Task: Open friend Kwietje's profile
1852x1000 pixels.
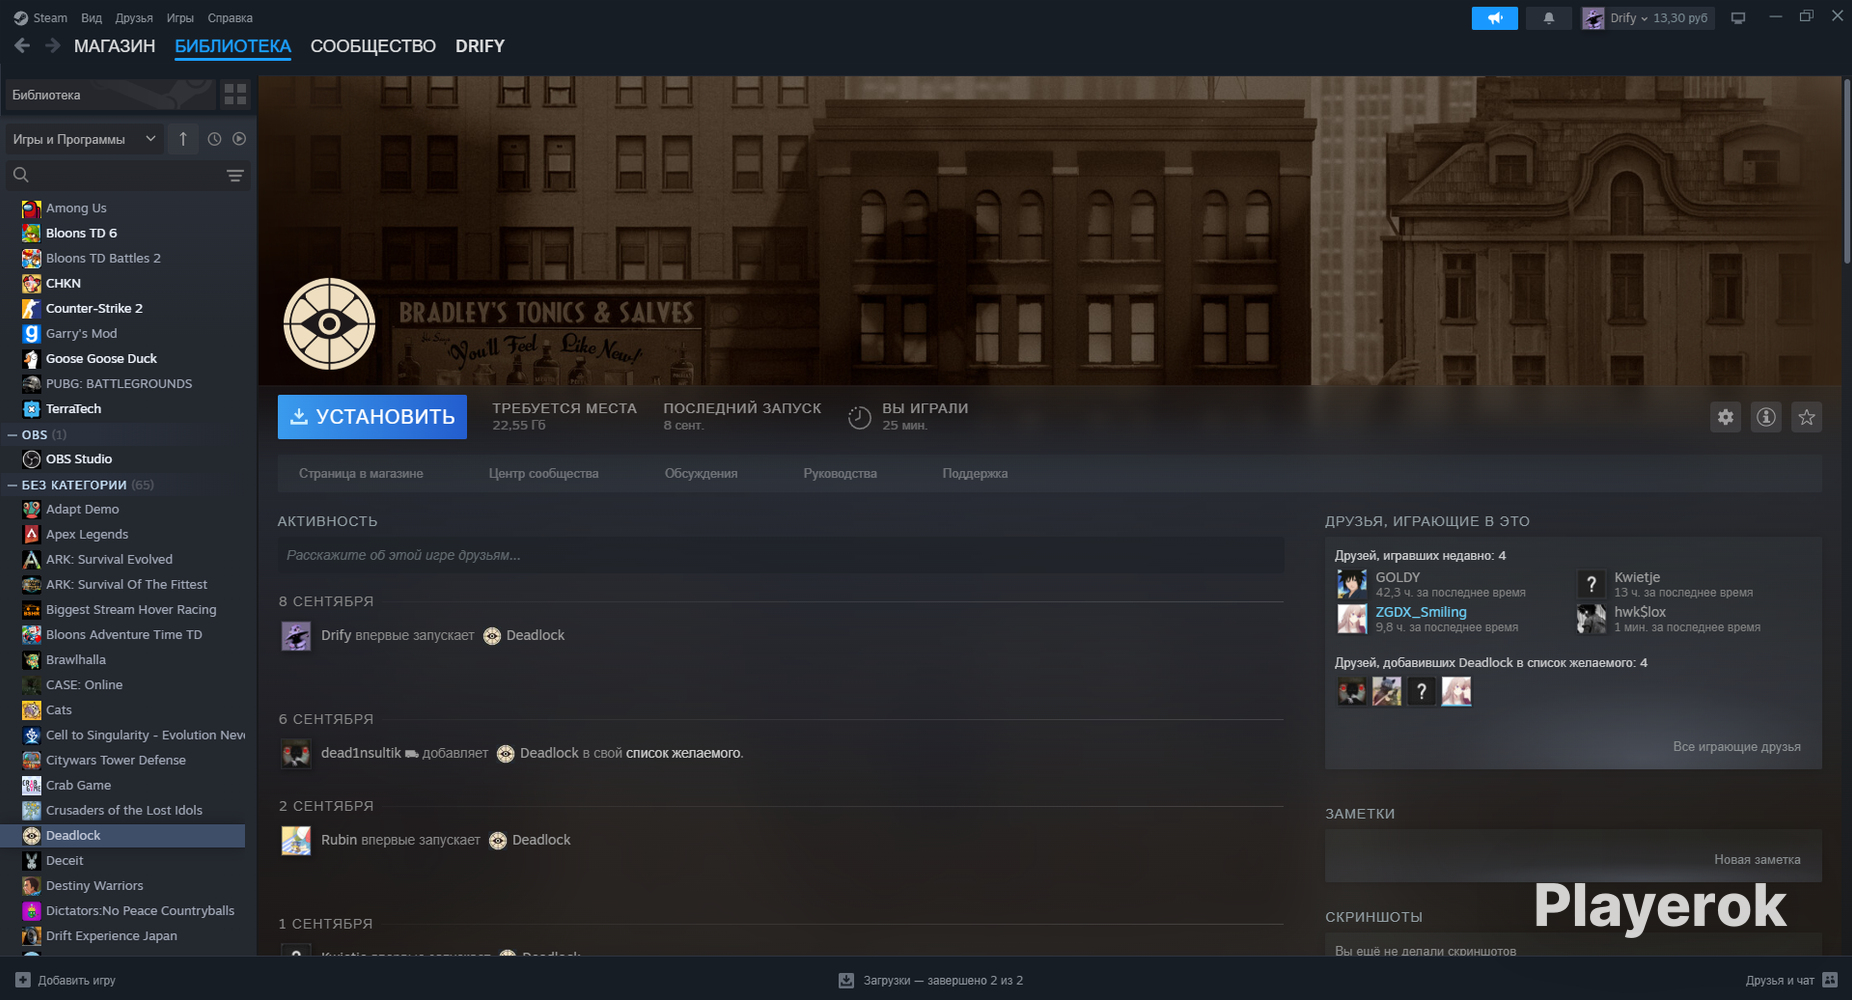Action: 1636,577
